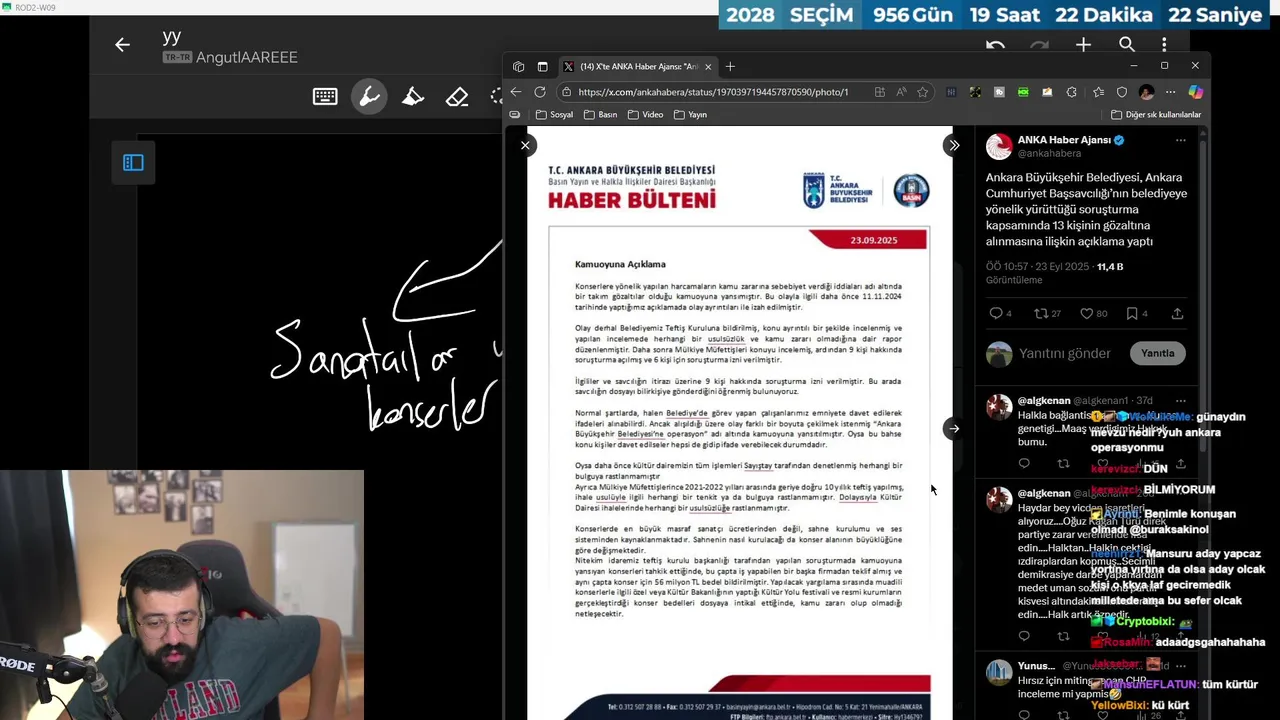Image resolution: width=1280 pixels, height=720 pixels.
Task: Search within the note app
Action: (x=1127, y=45)
